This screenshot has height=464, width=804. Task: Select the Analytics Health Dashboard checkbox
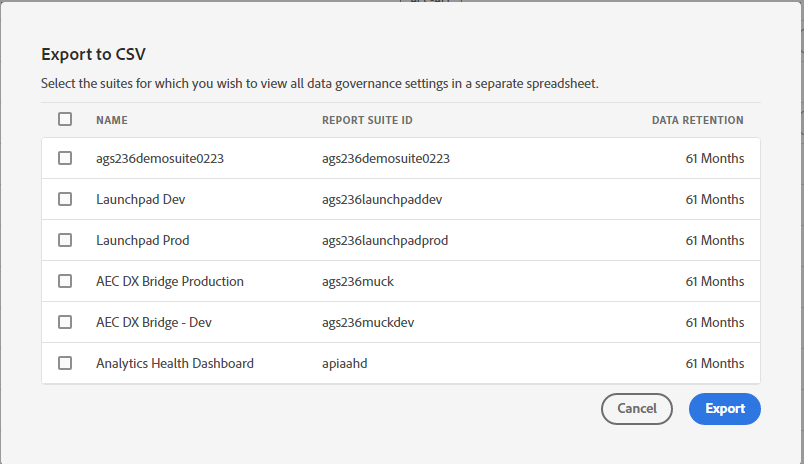pyautogui.click(x=65, y=363)
